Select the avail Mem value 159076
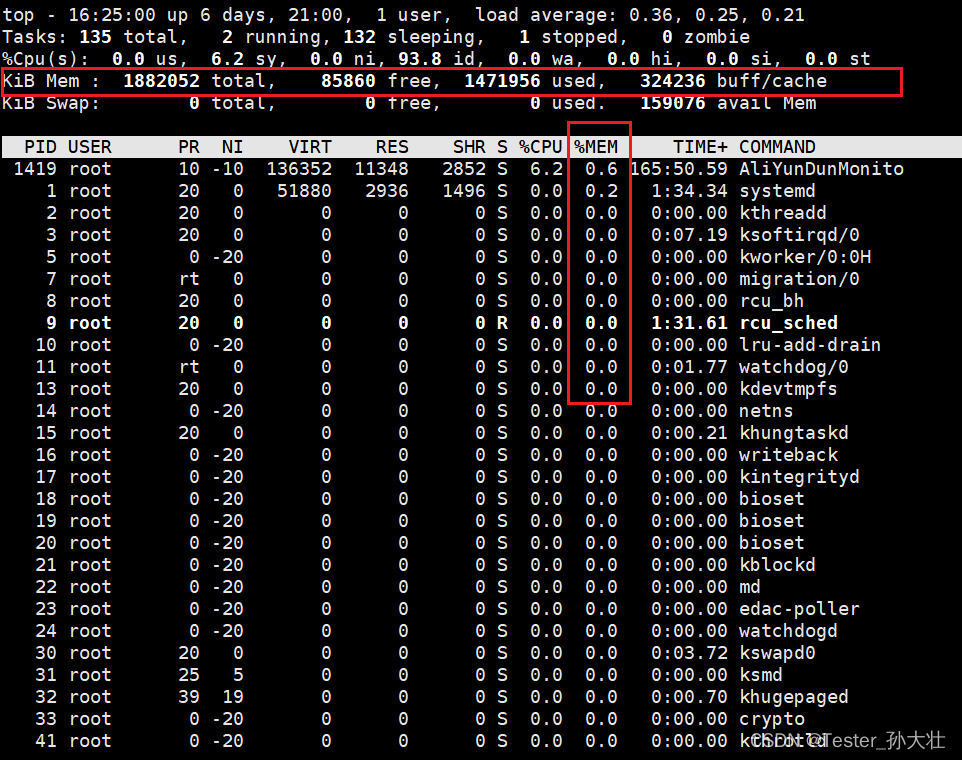 point(672,103)
